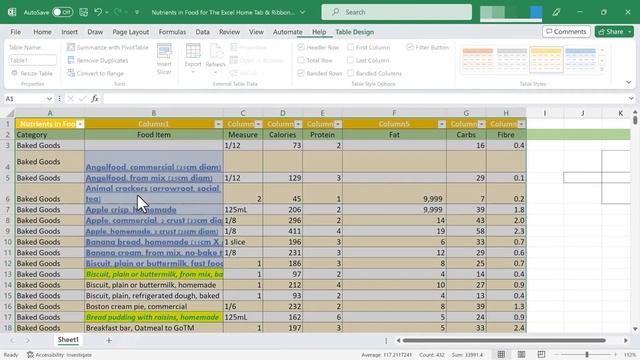Click Resize Table

coord(32,73)
